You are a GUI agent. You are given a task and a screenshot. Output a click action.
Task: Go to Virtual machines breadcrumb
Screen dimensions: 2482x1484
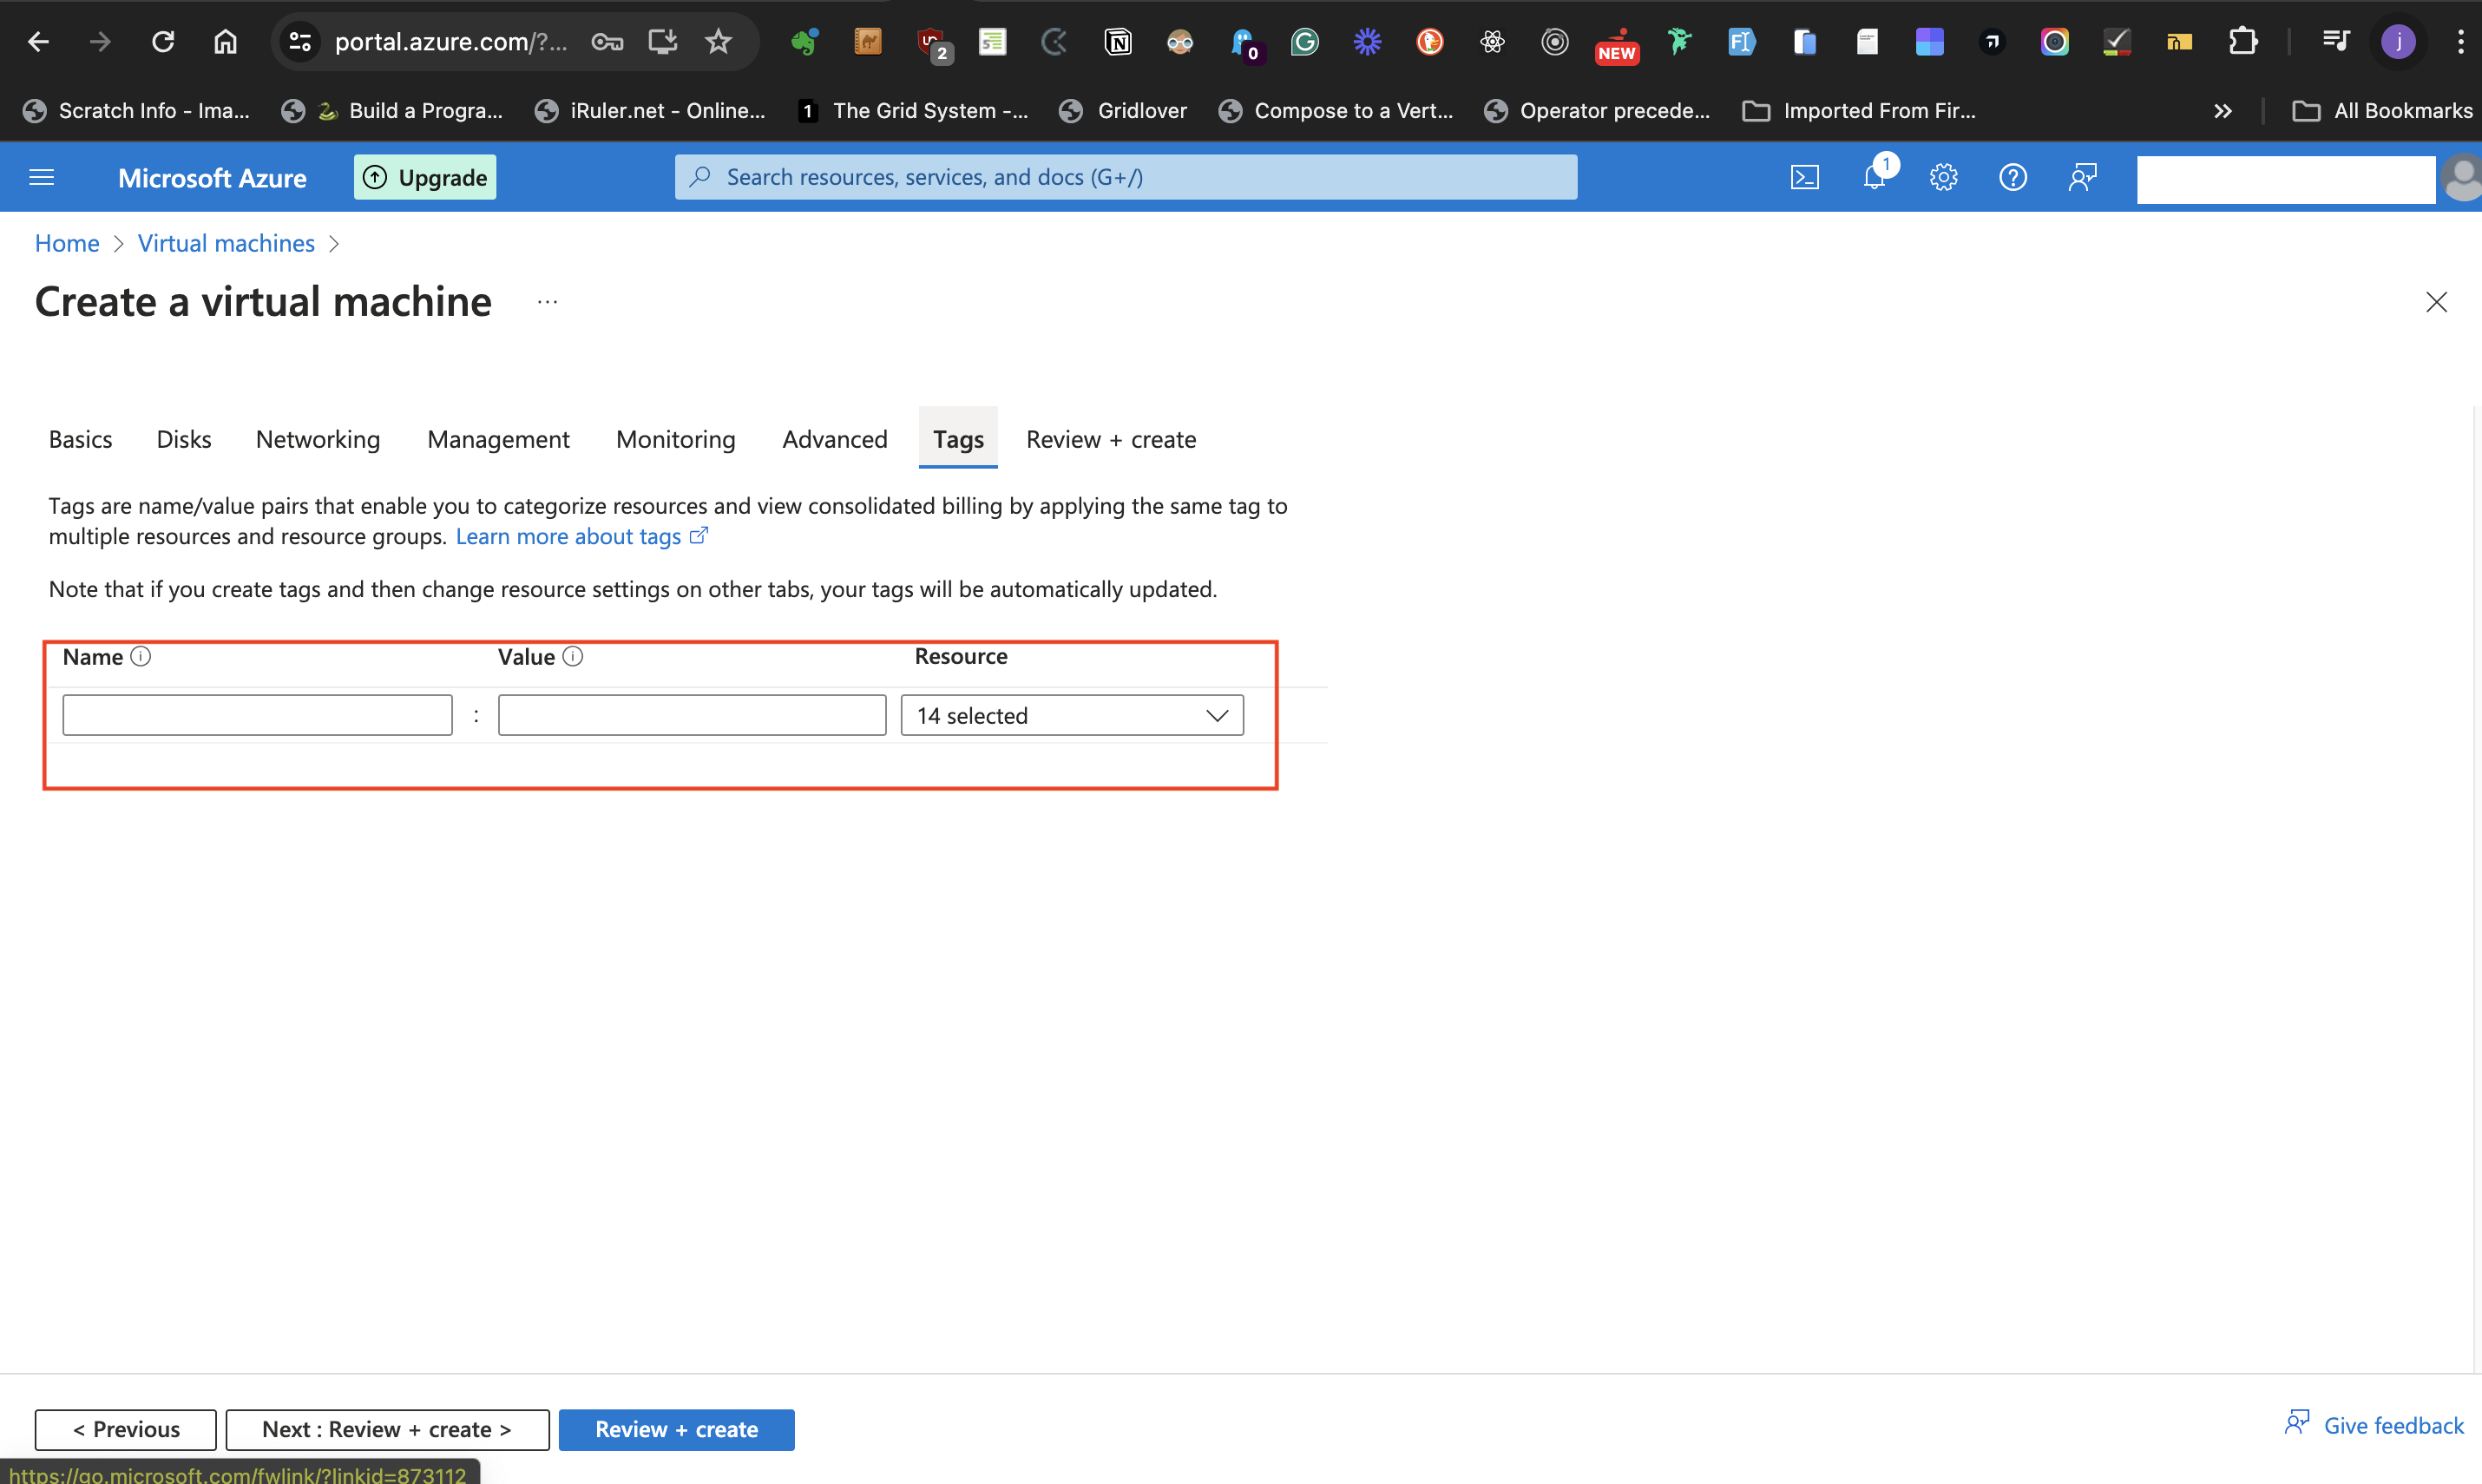coord(226,244)
